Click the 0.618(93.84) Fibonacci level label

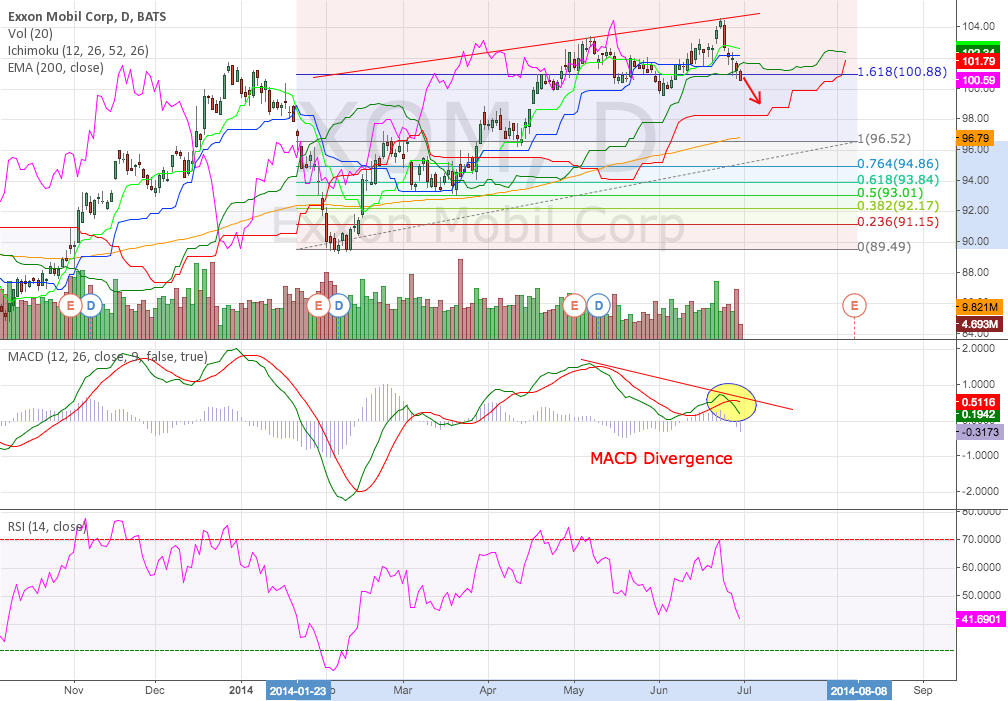(898, 179)
